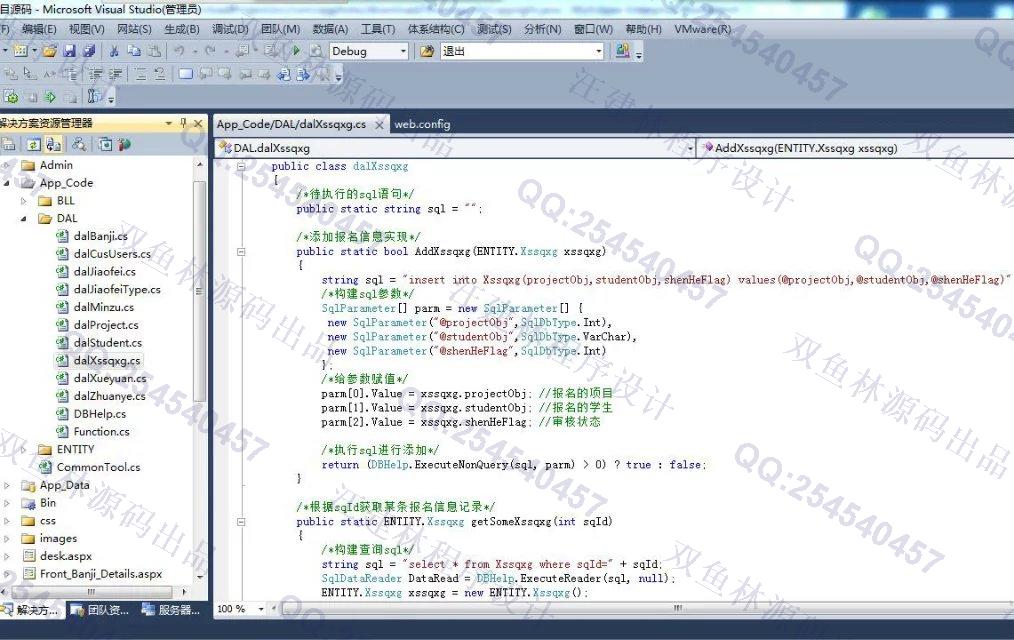The height and width of the screenshot is (640, 1014).
Task: Click the Uncomment selected lines icon
Action: tap(160, 74)
